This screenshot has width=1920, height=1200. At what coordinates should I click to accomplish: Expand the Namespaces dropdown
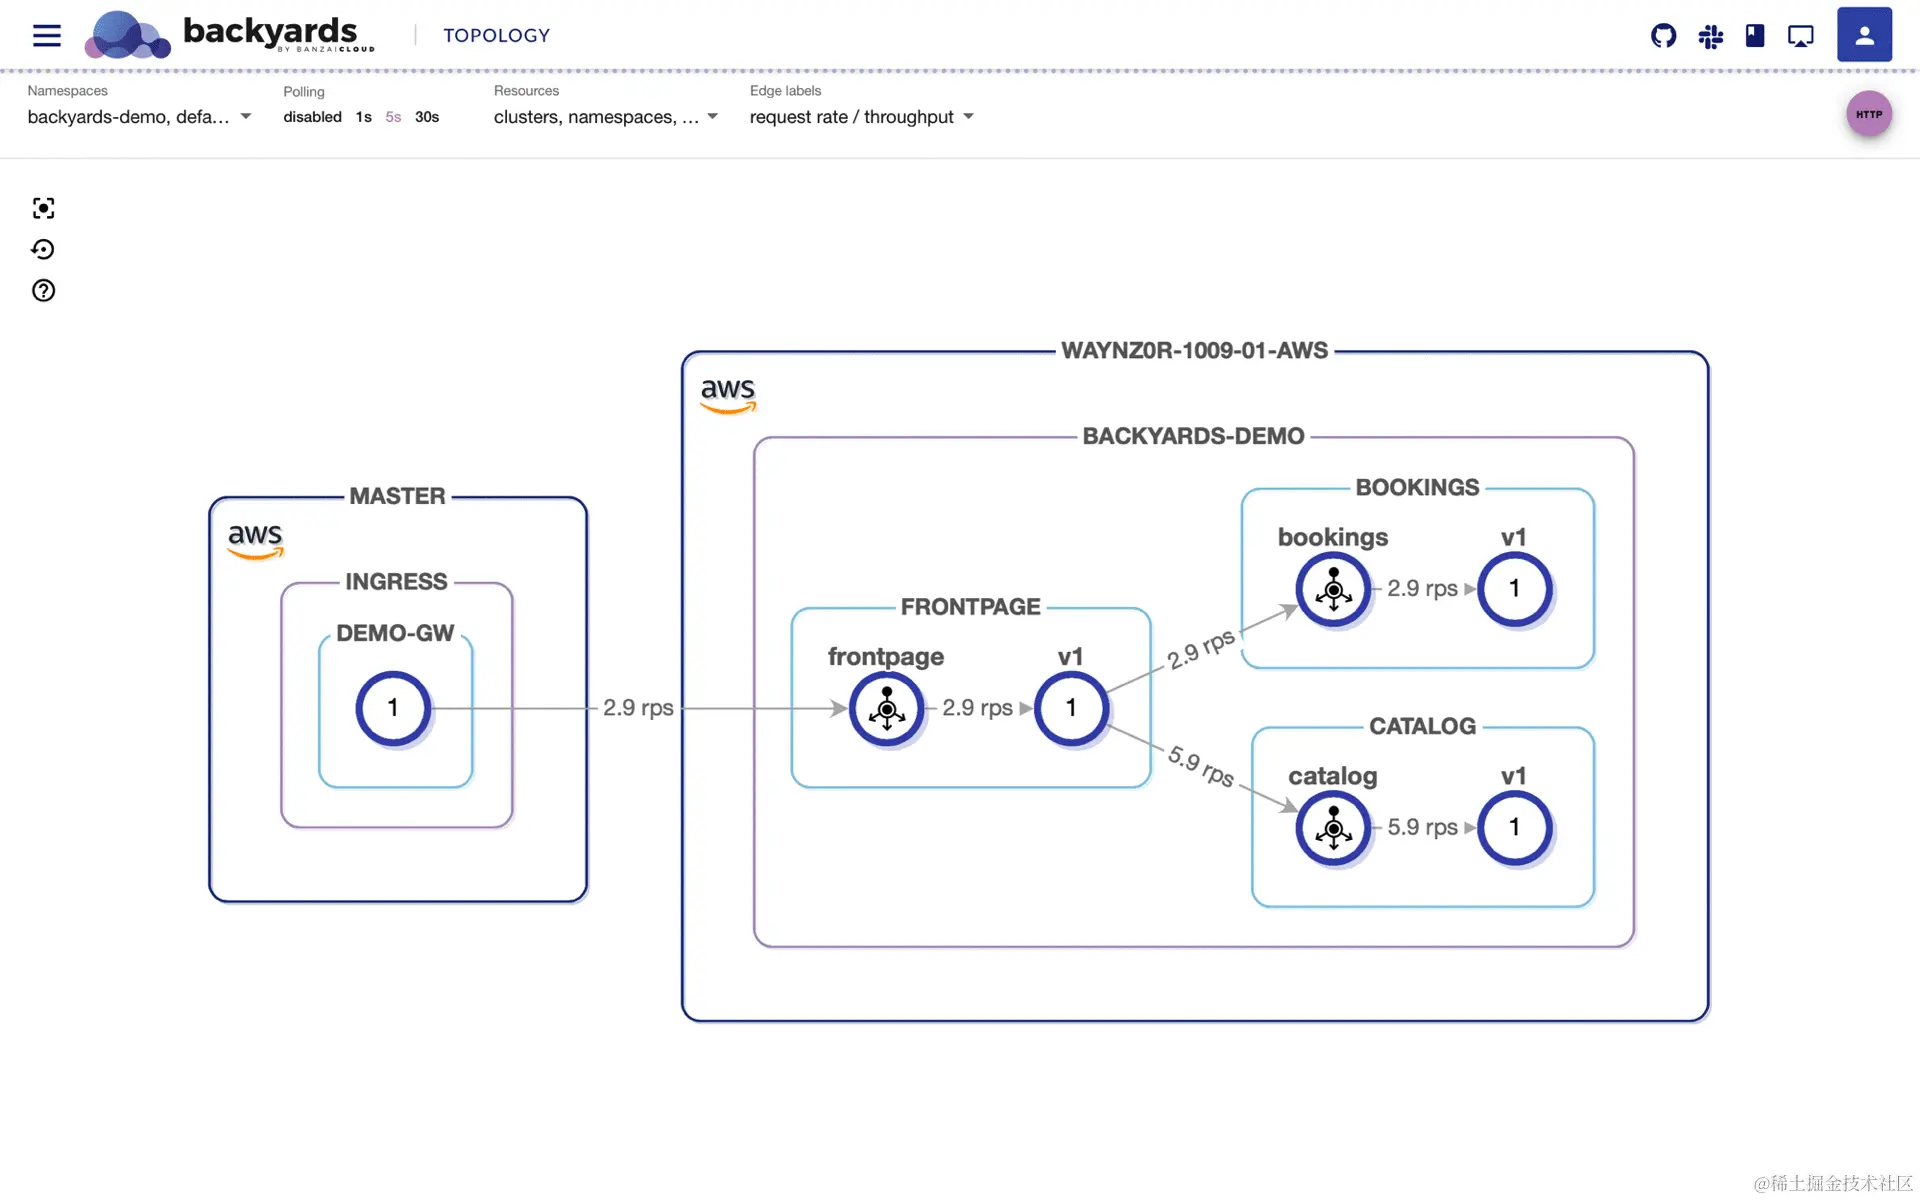coord(139,117)
